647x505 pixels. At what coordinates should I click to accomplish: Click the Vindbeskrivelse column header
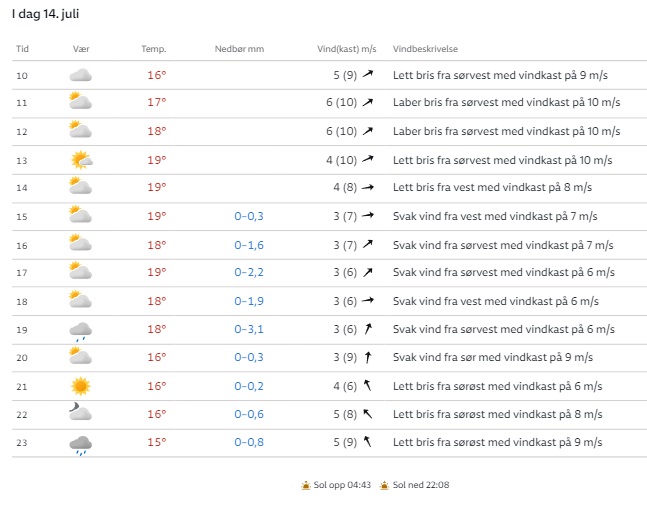point(425,49)
